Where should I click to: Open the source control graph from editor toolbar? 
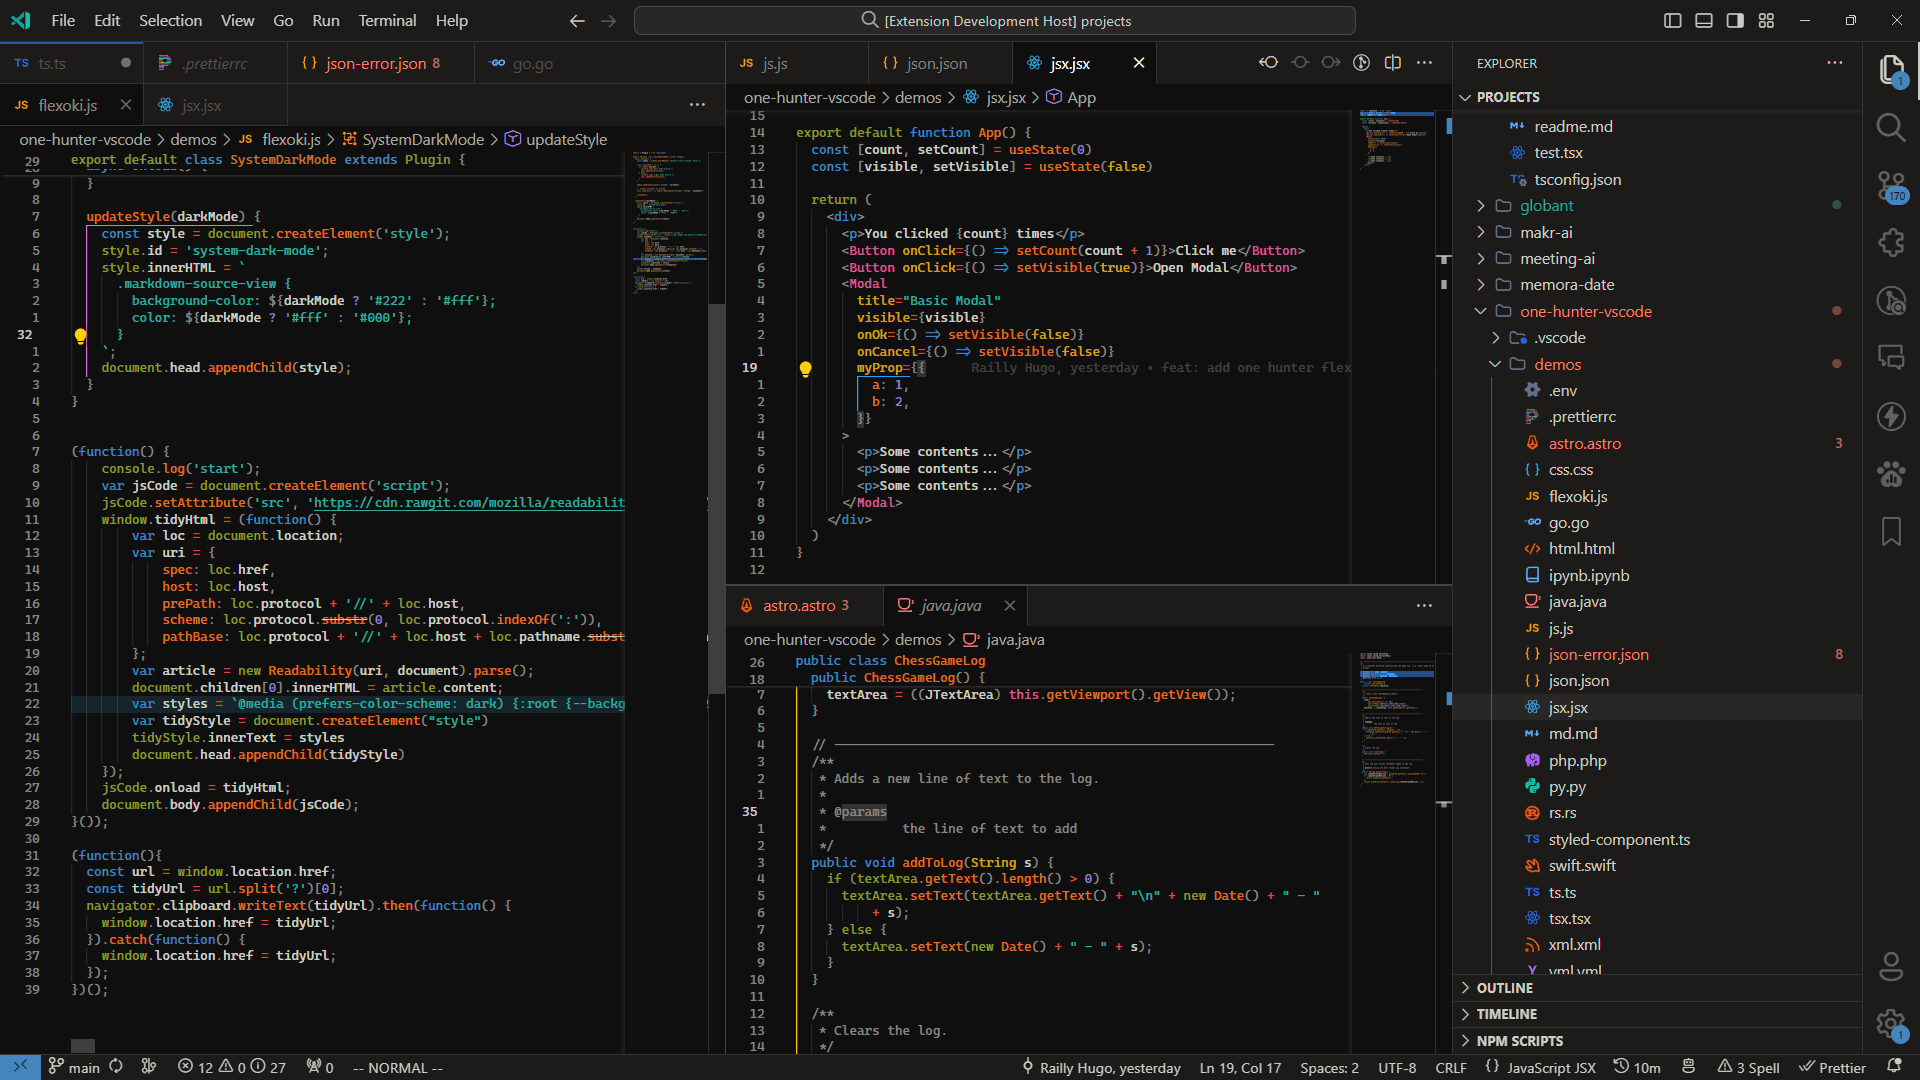click(1361, 62)
